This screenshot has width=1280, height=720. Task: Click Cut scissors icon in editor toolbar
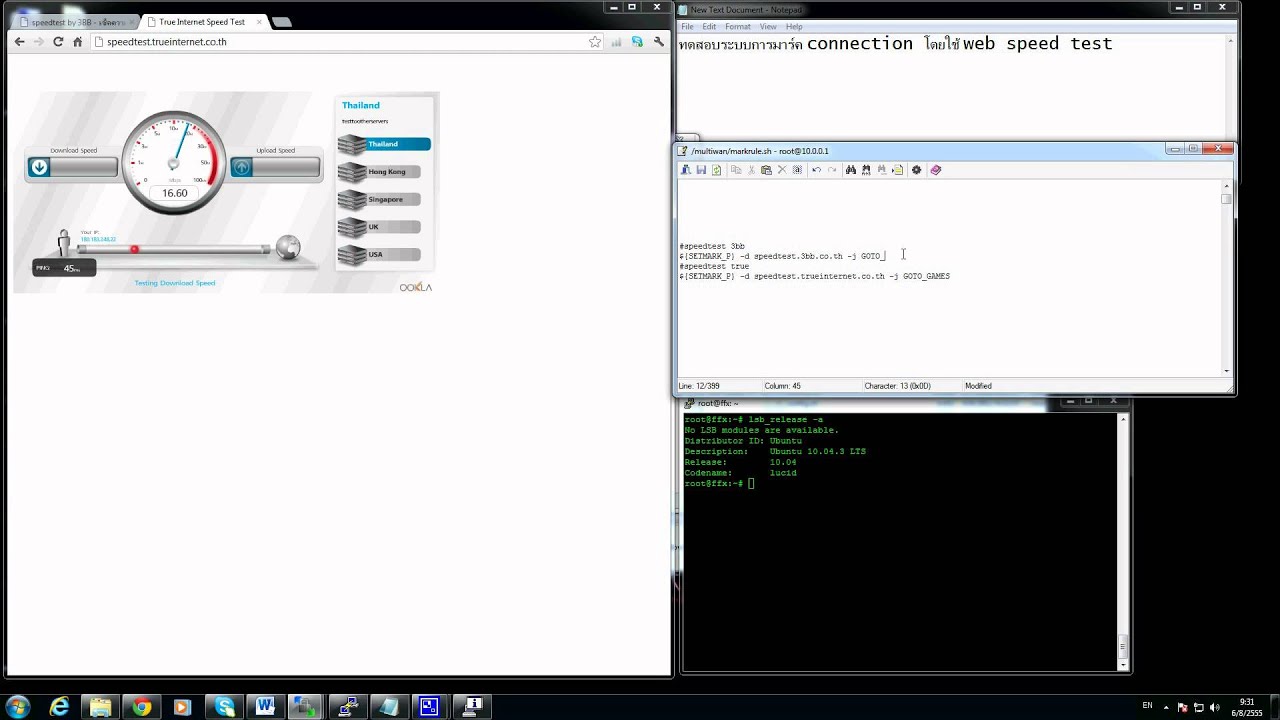pyautogui.click(x=751, y=170)
